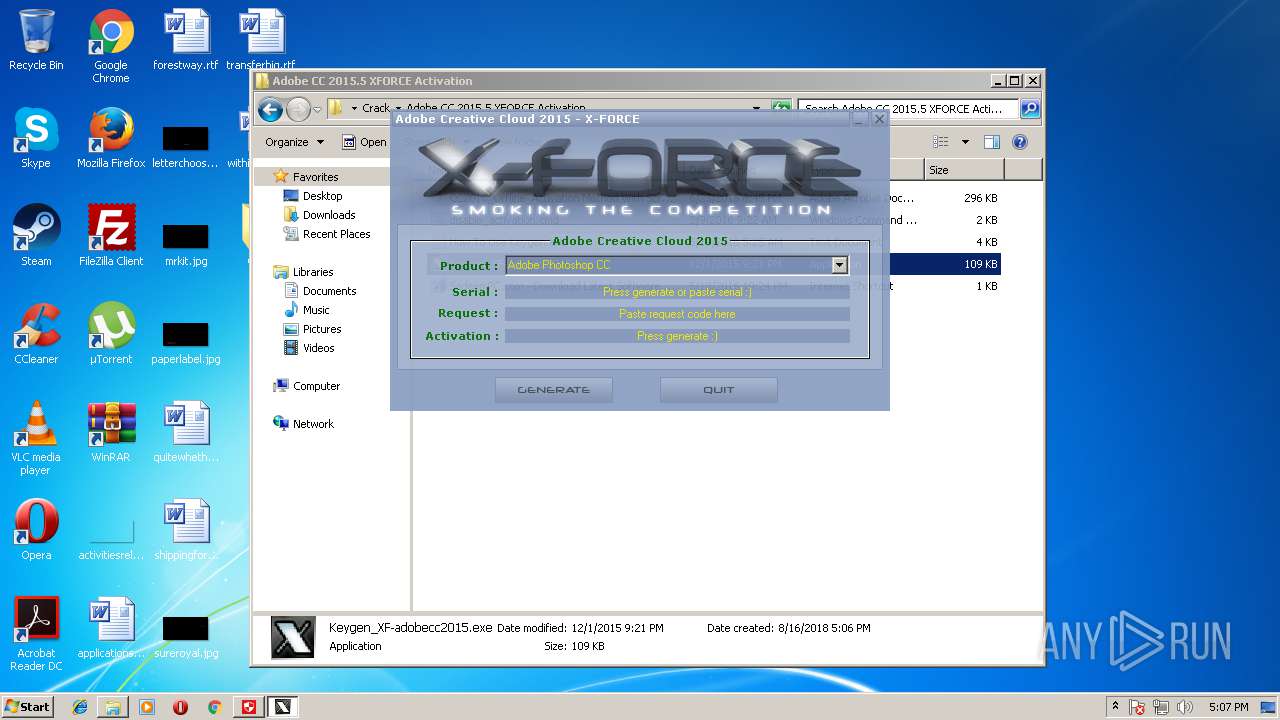This screenshot has width=1280, height=720.
Task: Open the Acrobat Reader DC shortcut
Action: 36,634
